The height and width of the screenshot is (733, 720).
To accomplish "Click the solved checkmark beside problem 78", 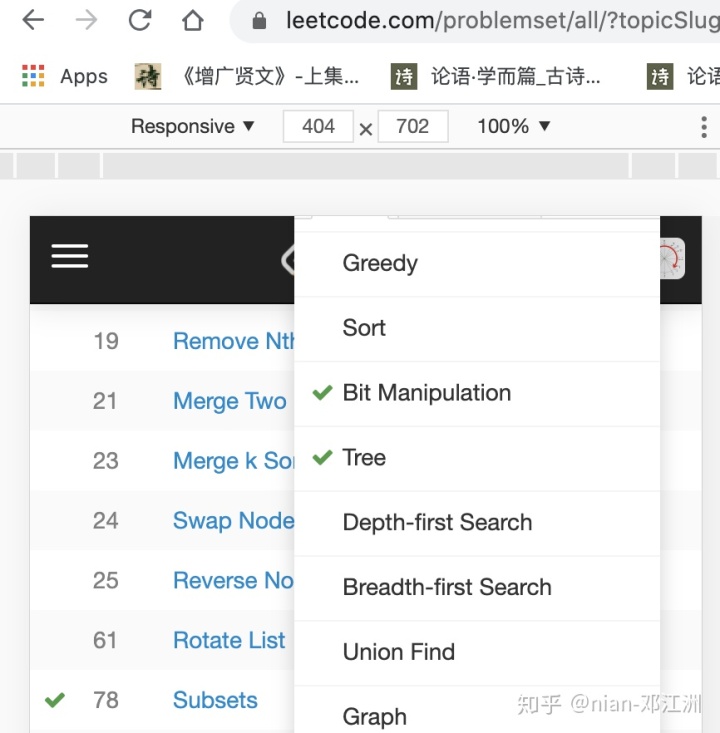I will (55, 700).
